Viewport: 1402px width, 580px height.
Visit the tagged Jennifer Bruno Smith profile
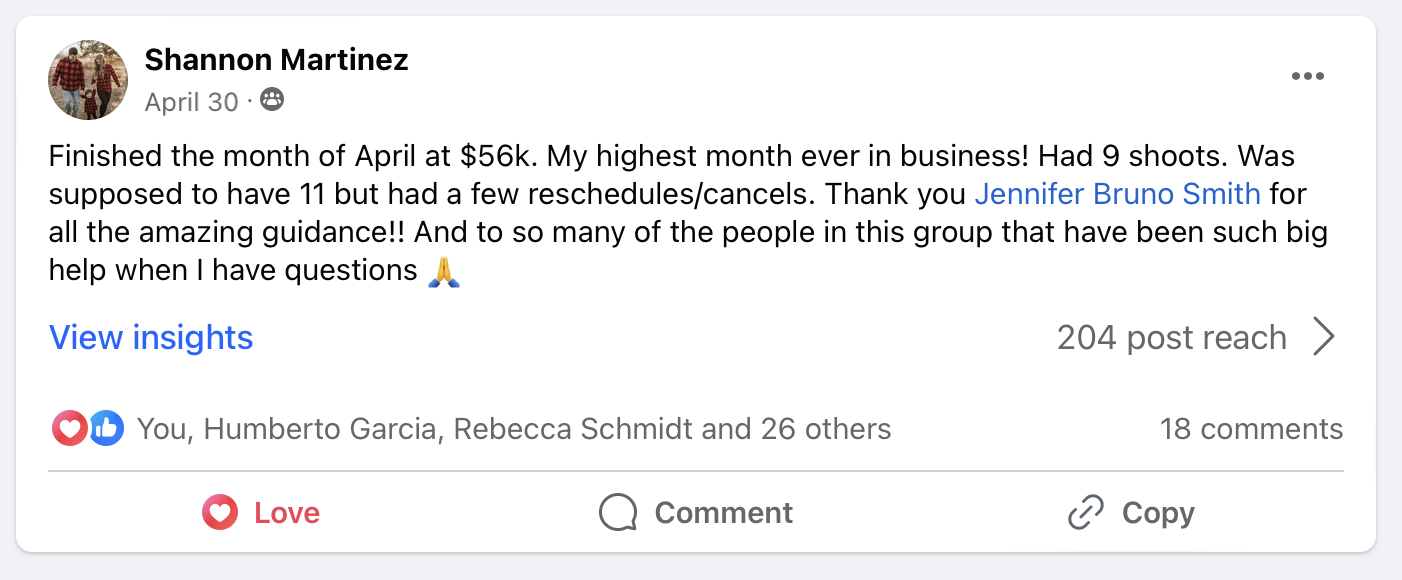pos(1117,192)
